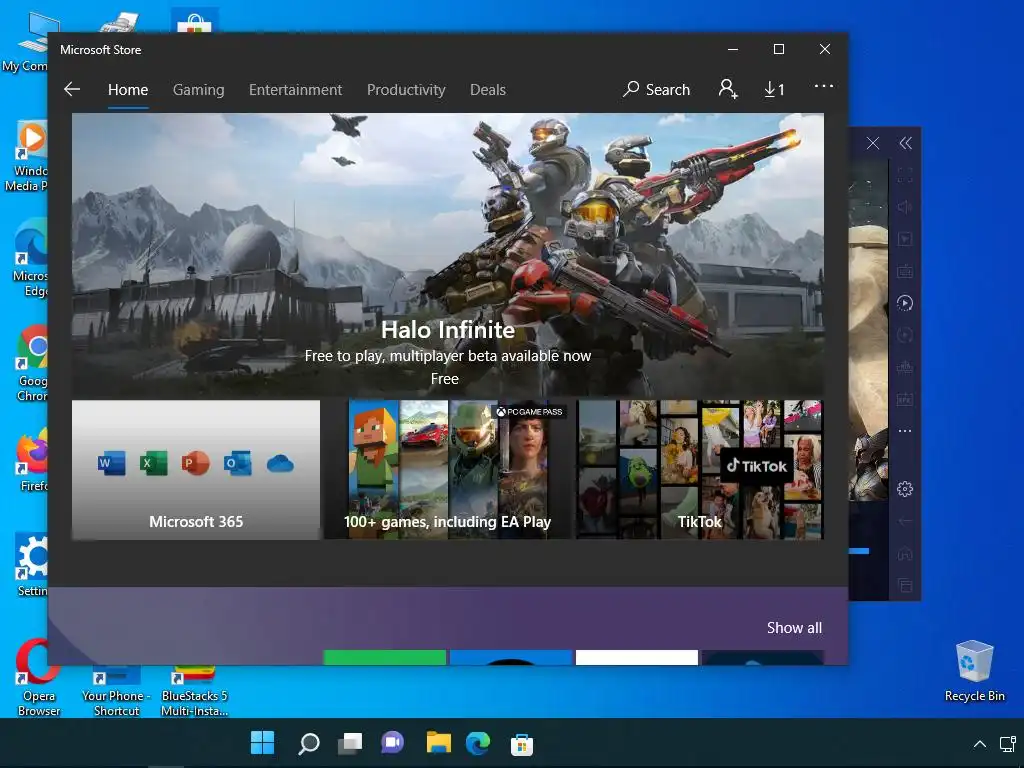Open the Chat (Teams) taskbar icon
This screenshot has height=768, width=1024.
[x=392, y=743]
